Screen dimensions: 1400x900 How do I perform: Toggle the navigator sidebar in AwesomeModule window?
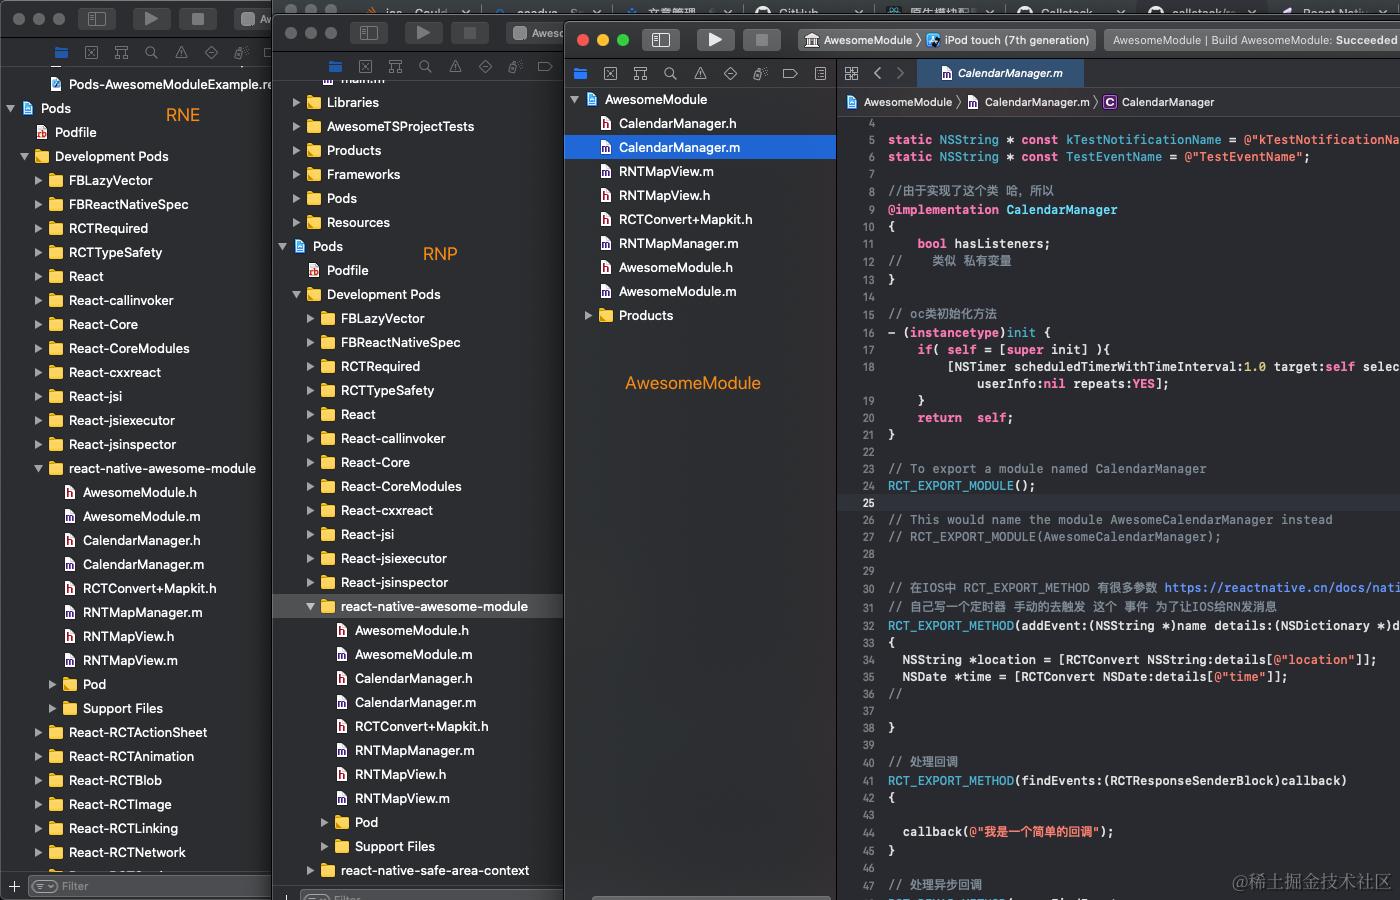click(661, 40)
